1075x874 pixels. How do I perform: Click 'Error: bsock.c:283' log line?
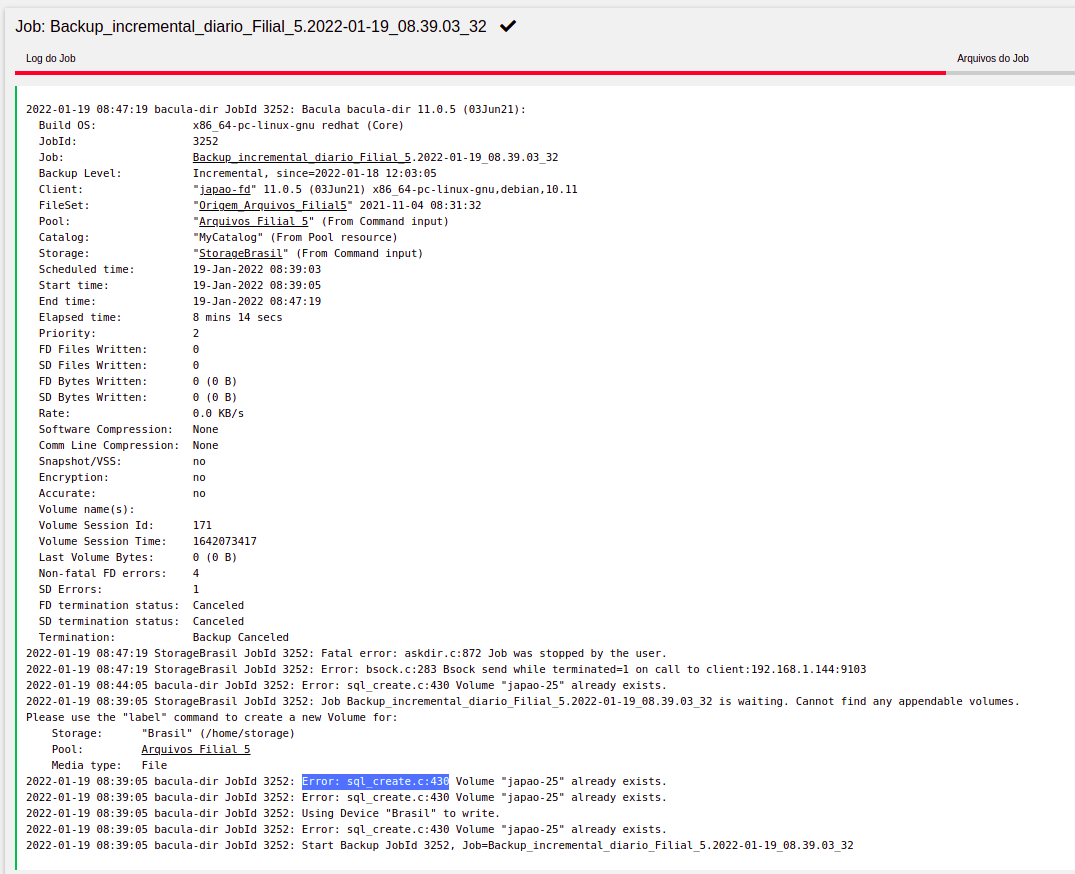tap(446, 670)
